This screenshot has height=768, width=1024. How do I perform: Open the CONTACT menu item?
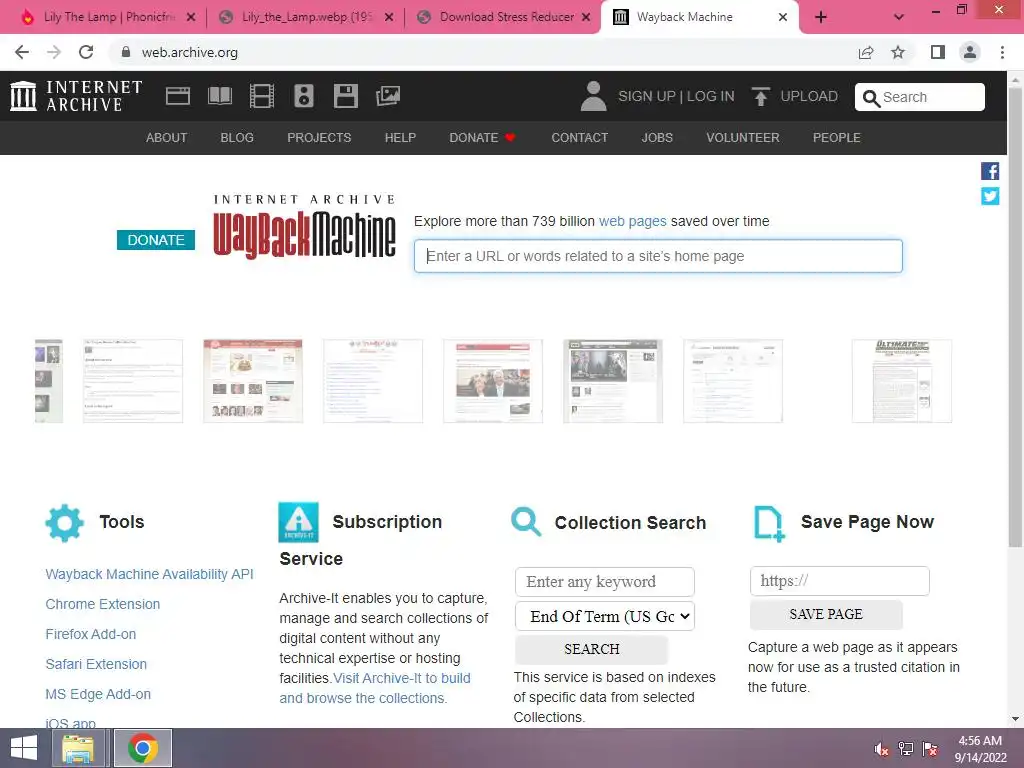(x=580, y=138)
